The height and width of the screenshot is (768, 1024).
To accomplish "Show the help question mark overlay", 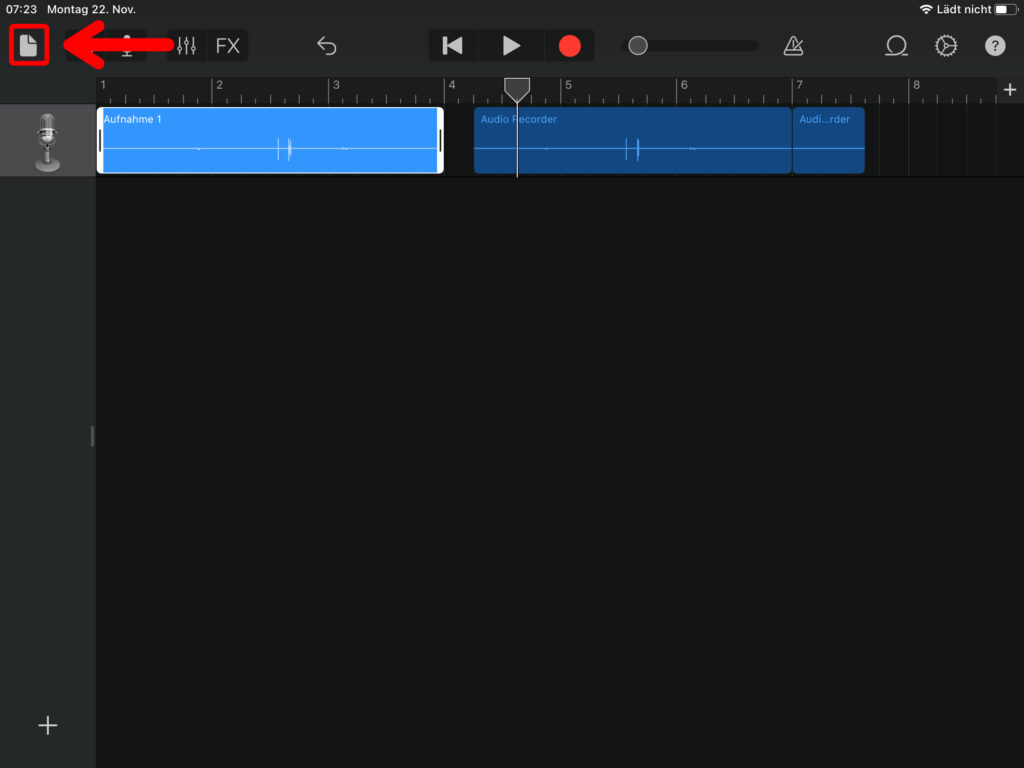I will pos(994,46).
